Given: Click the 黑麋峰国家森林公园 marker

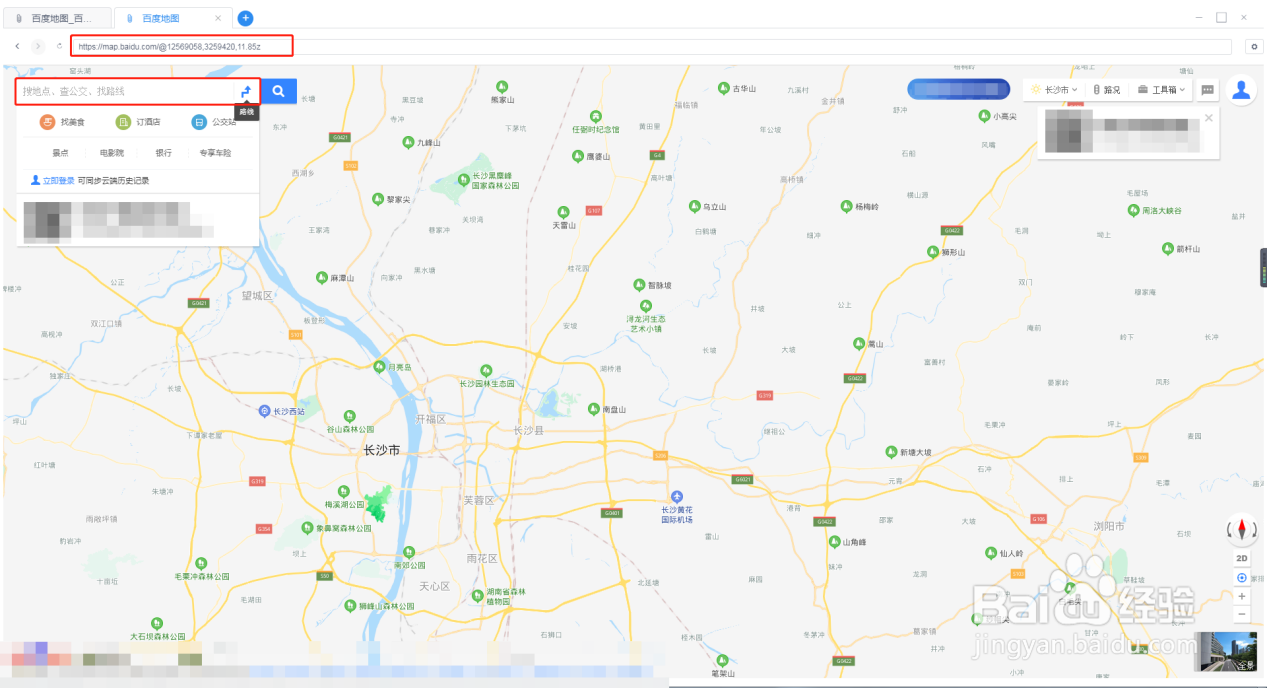Looking at the screenshot, I should 462,179.
